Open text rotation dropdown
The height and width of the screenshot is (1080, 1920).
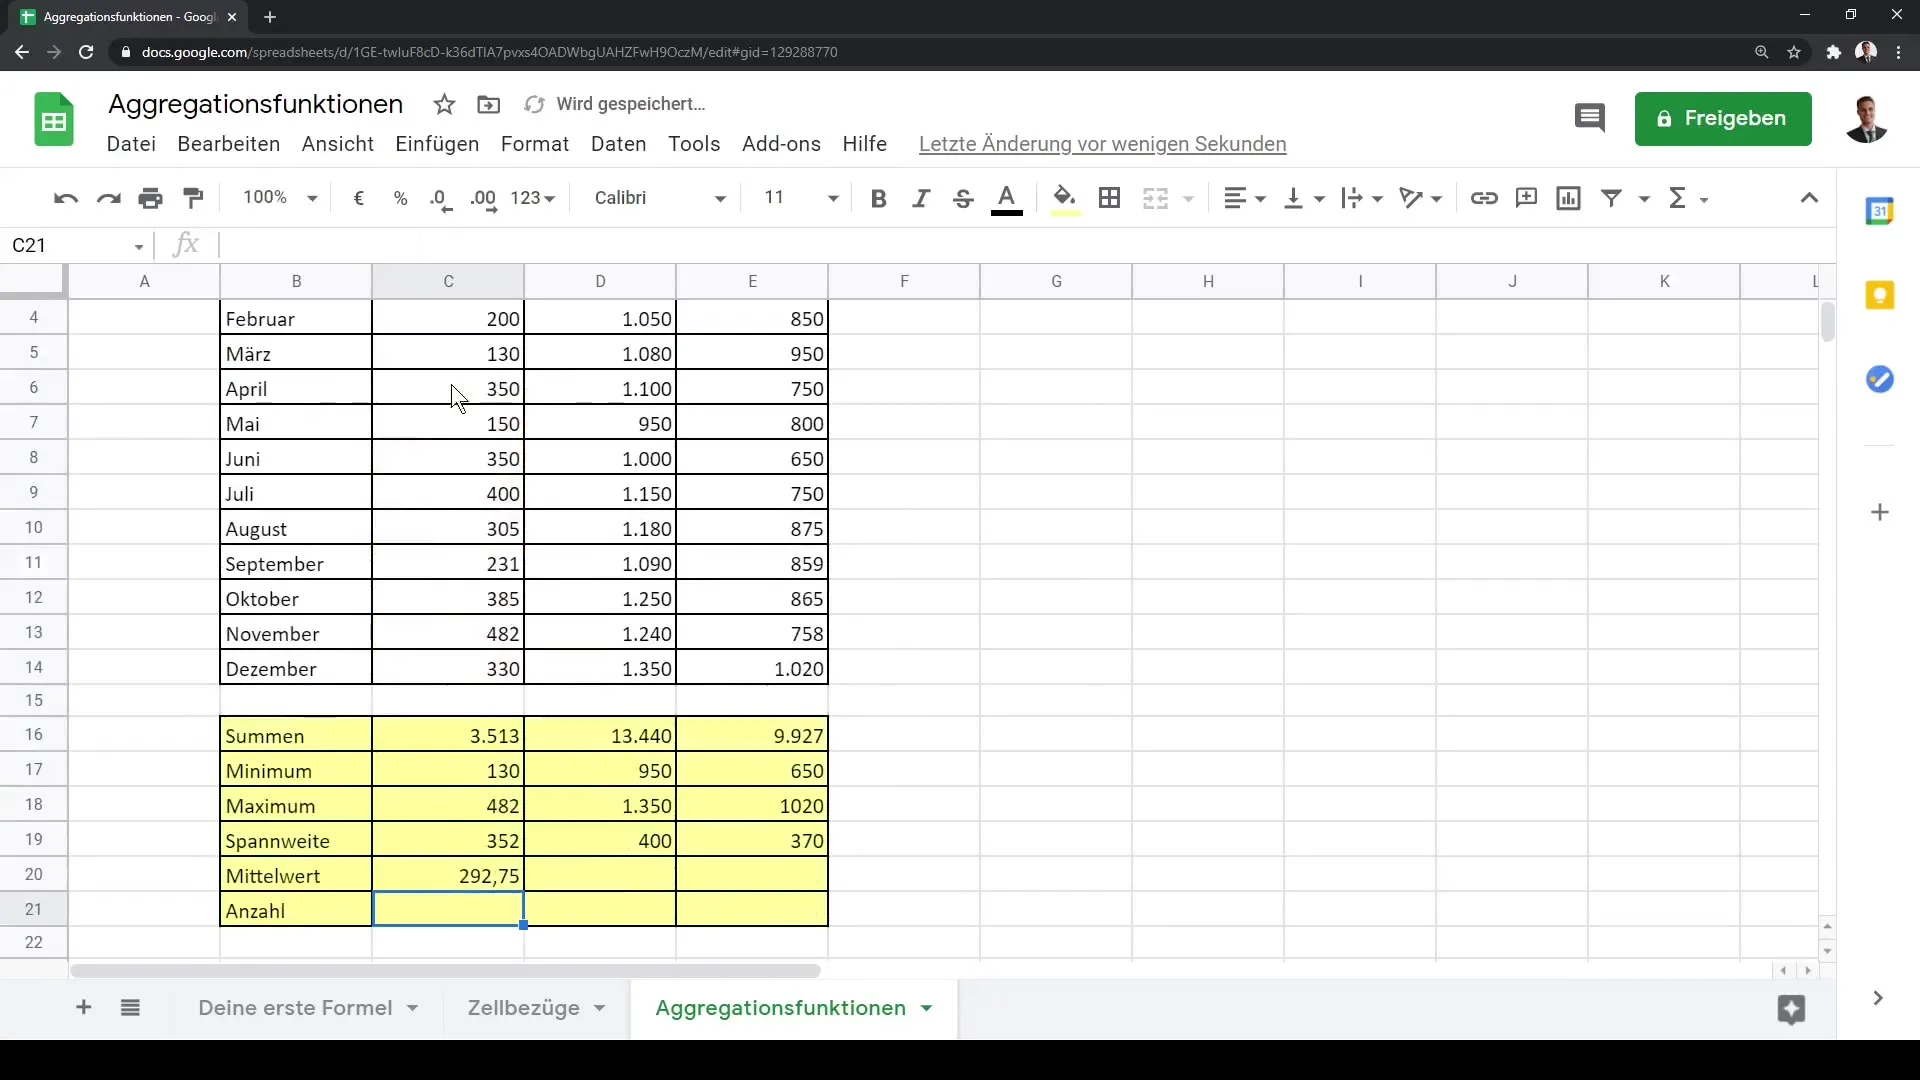(1420, 198)
